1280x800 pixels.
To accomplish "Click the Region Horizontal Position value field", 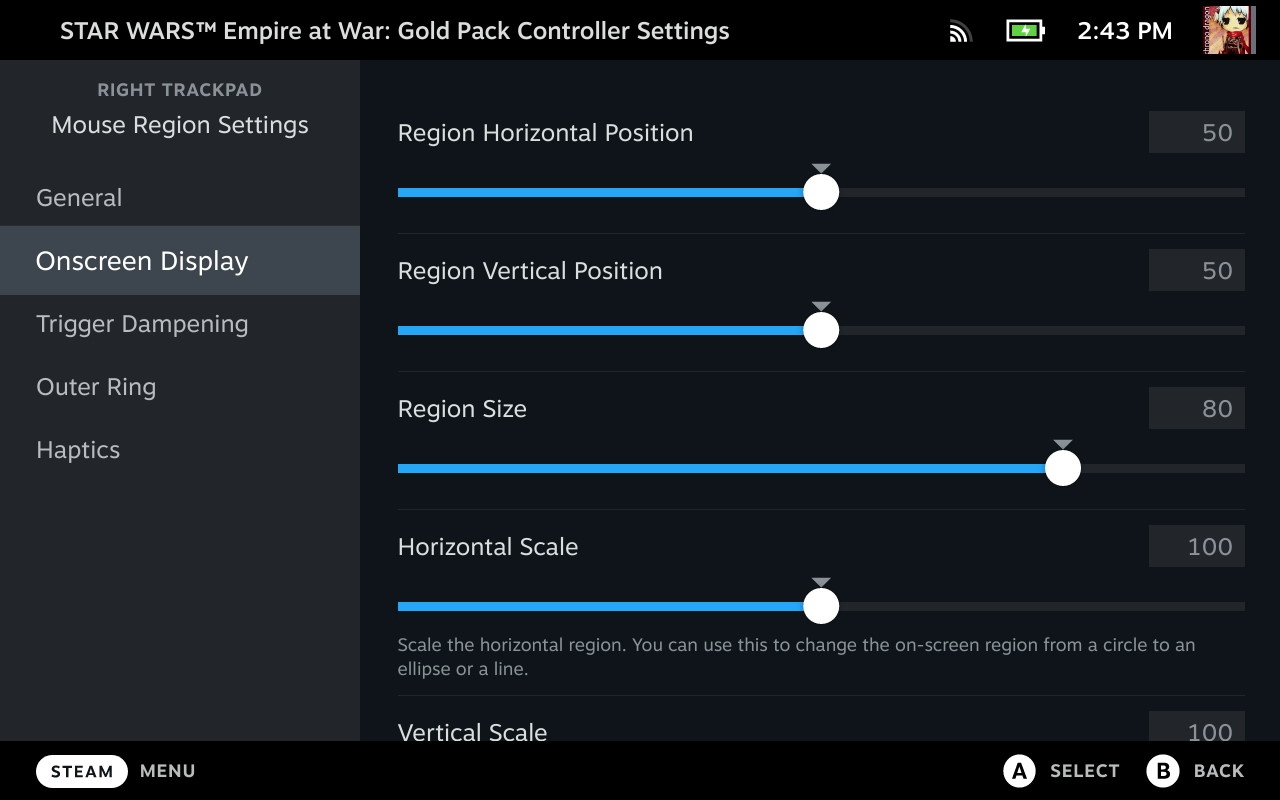I will coord(1196,133).
